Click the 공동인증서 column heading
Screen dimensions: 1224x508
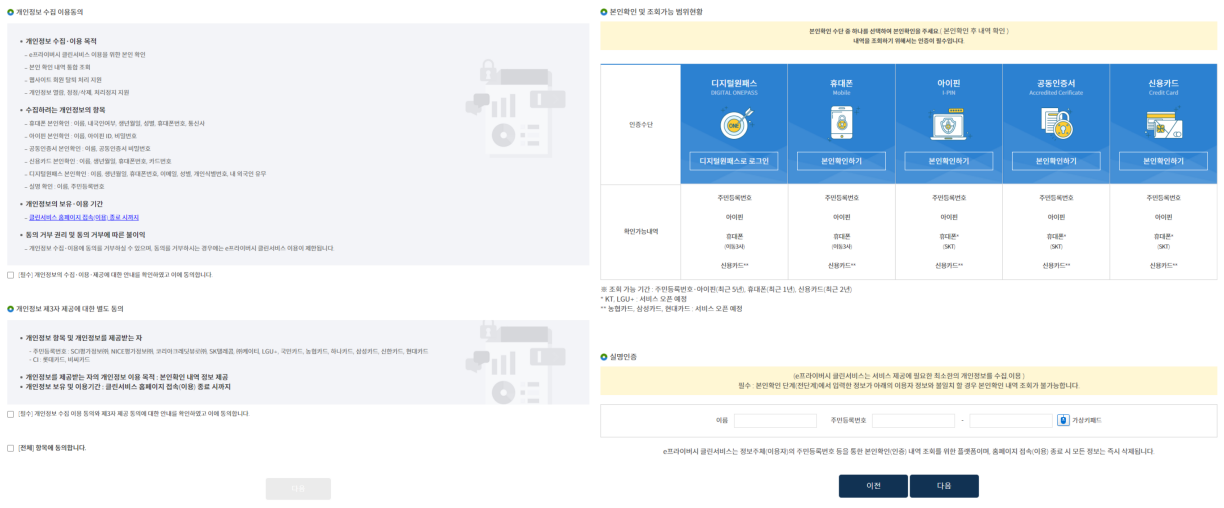click(1055, 85)
